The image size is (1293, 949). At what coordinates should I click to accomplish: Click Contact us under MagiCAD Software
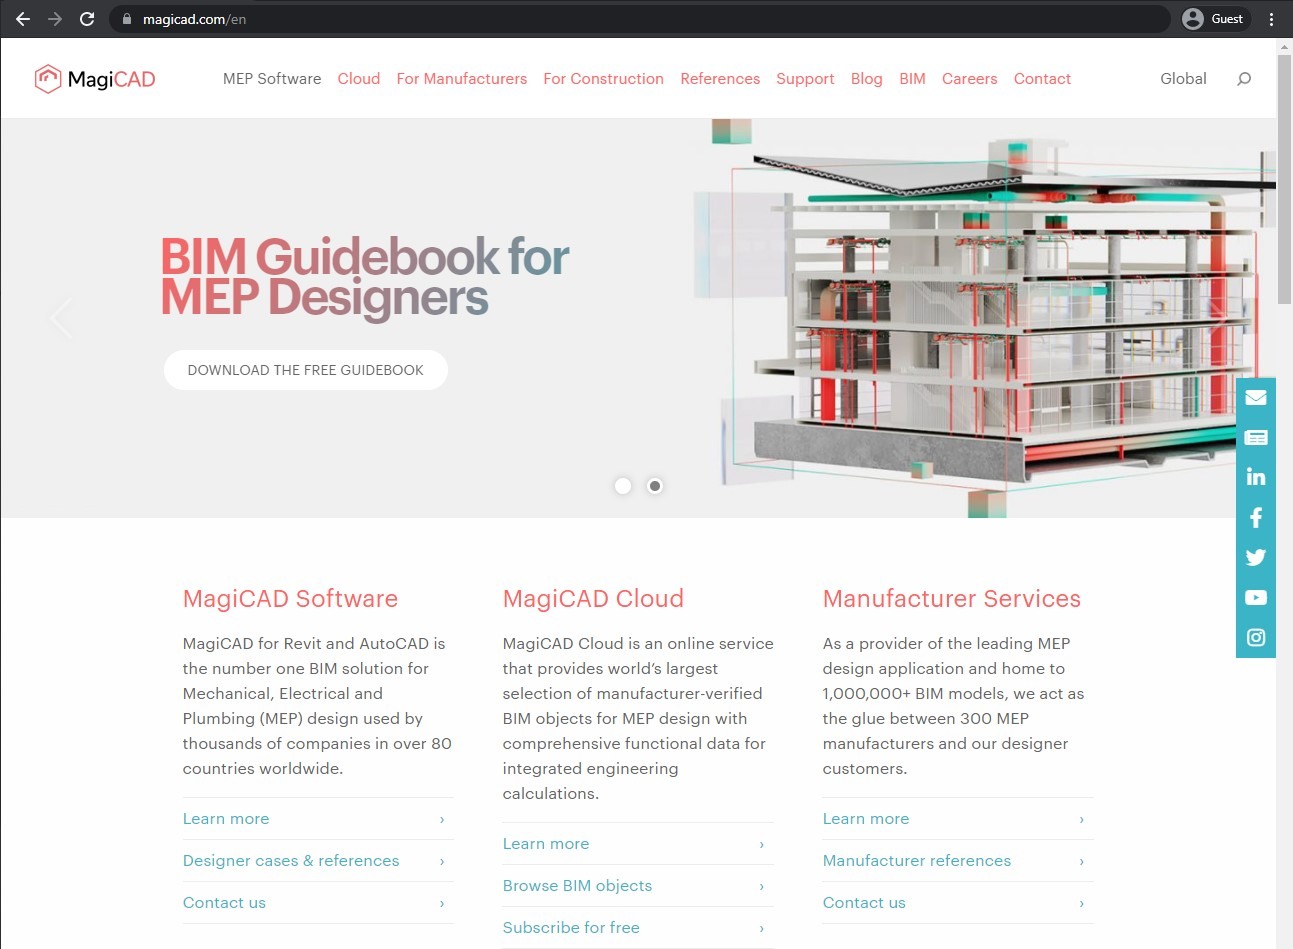(x=224, y=903)
